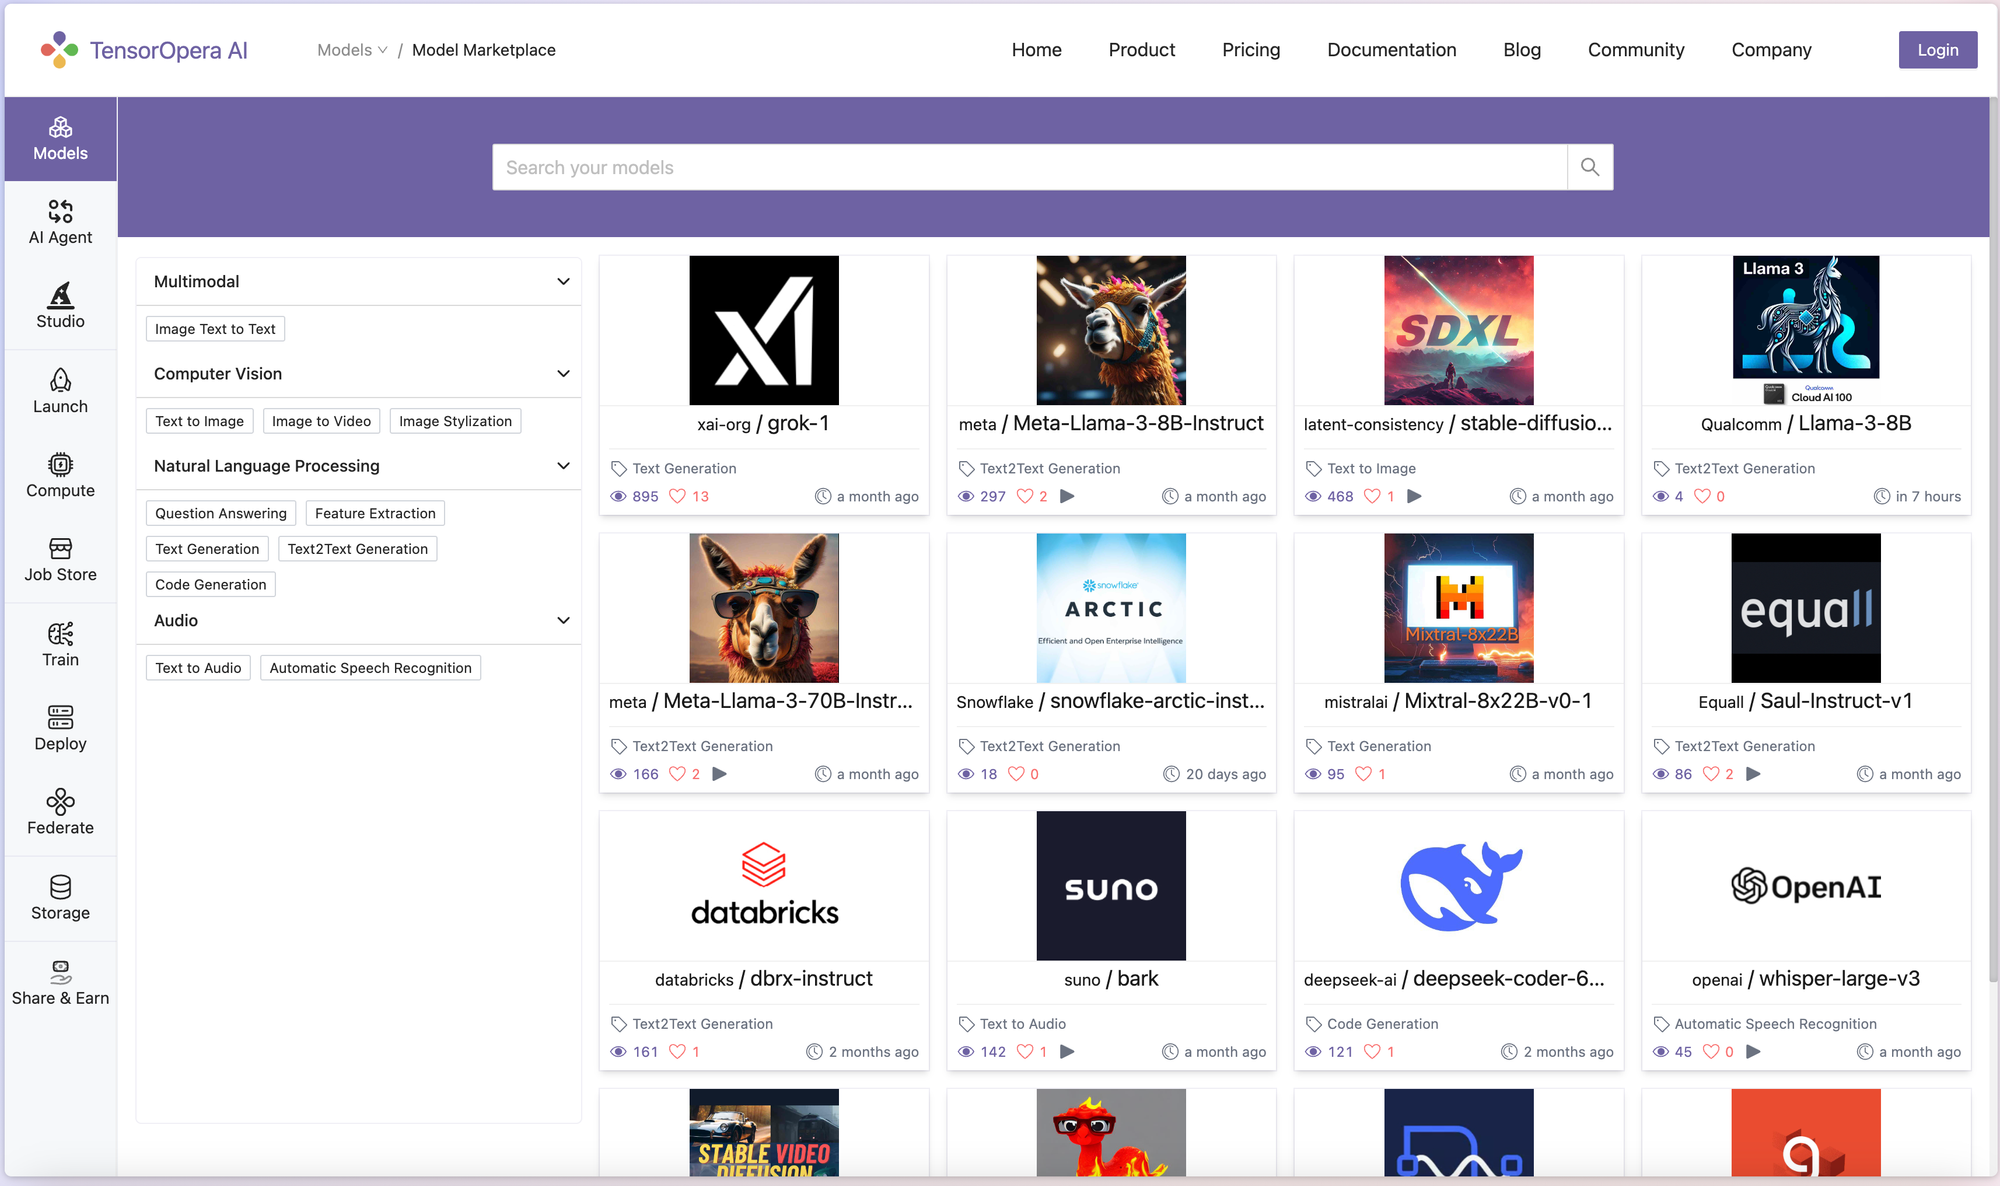Play the Meta-Llama-3-8B-Instruct model demo

point(1067,495)
